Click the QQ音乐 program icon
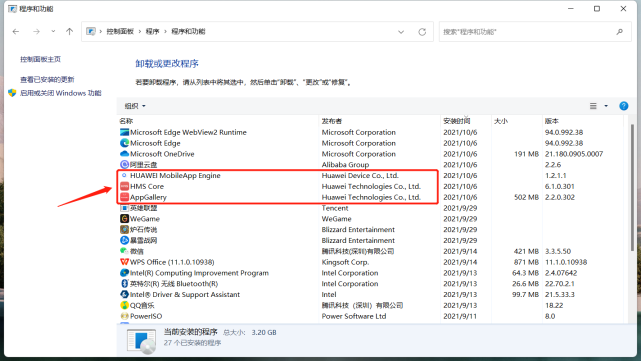Screen dimensions: 641x361 124,305
